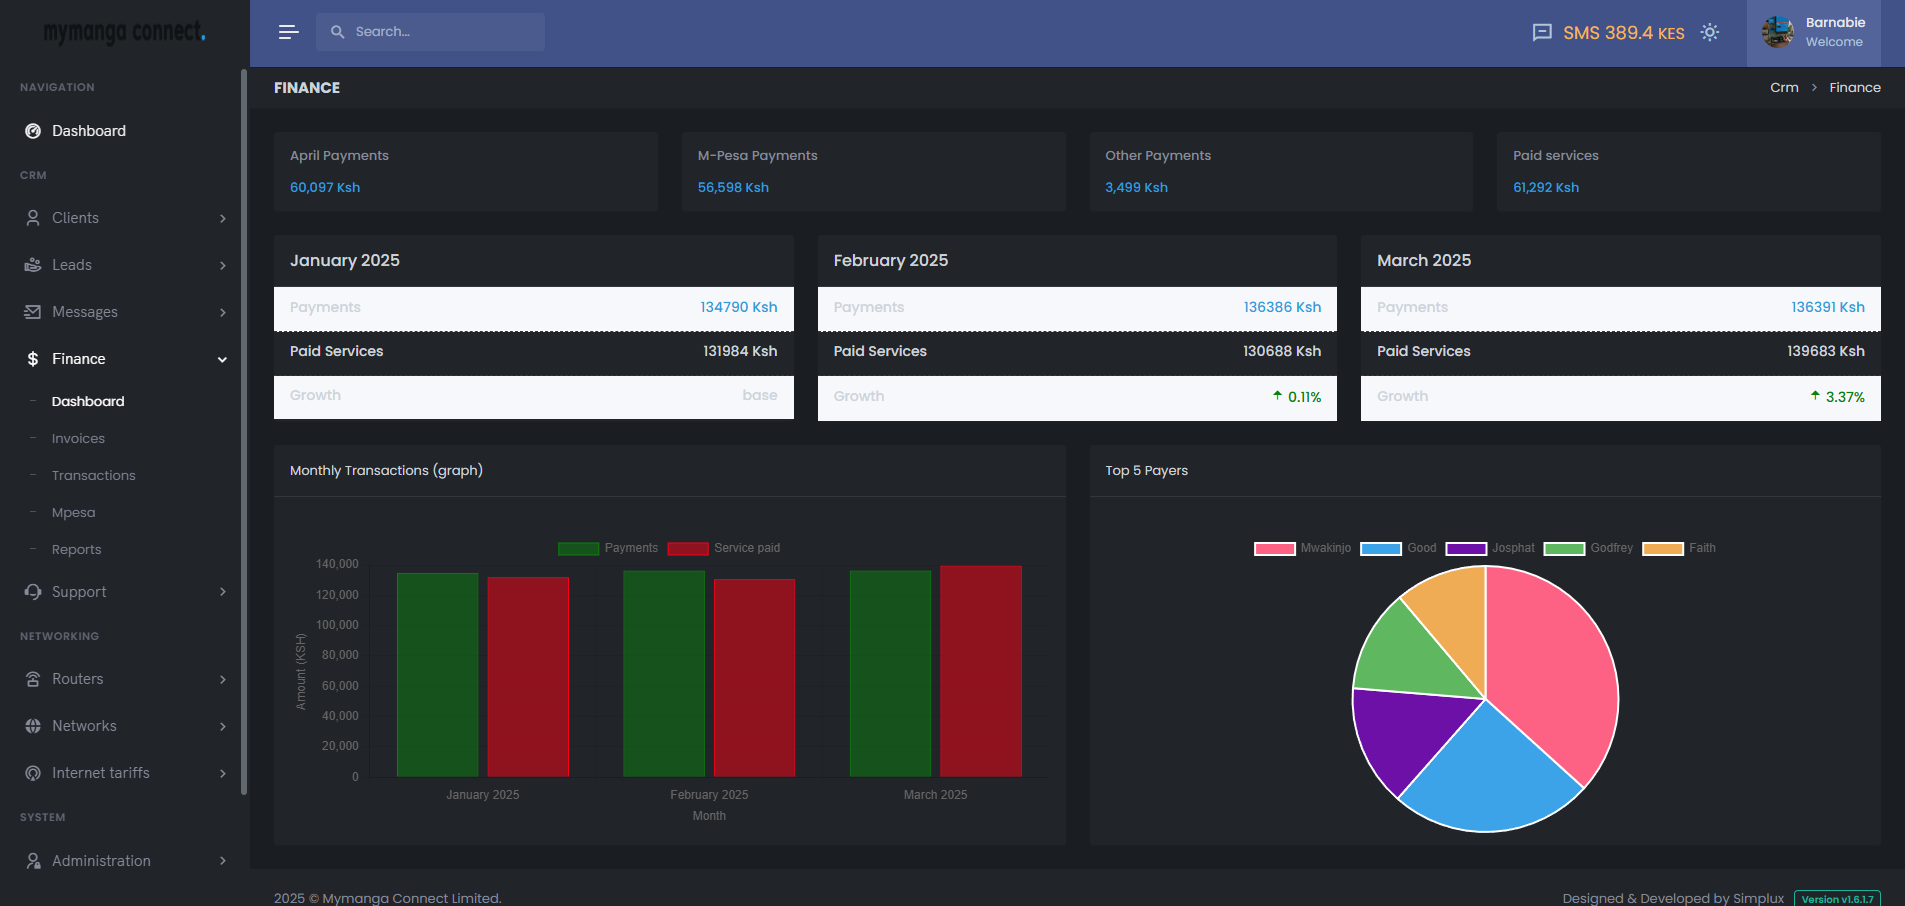Click into the Search input field
This screenshot has width=1905, height=906.
click(440, 32)
